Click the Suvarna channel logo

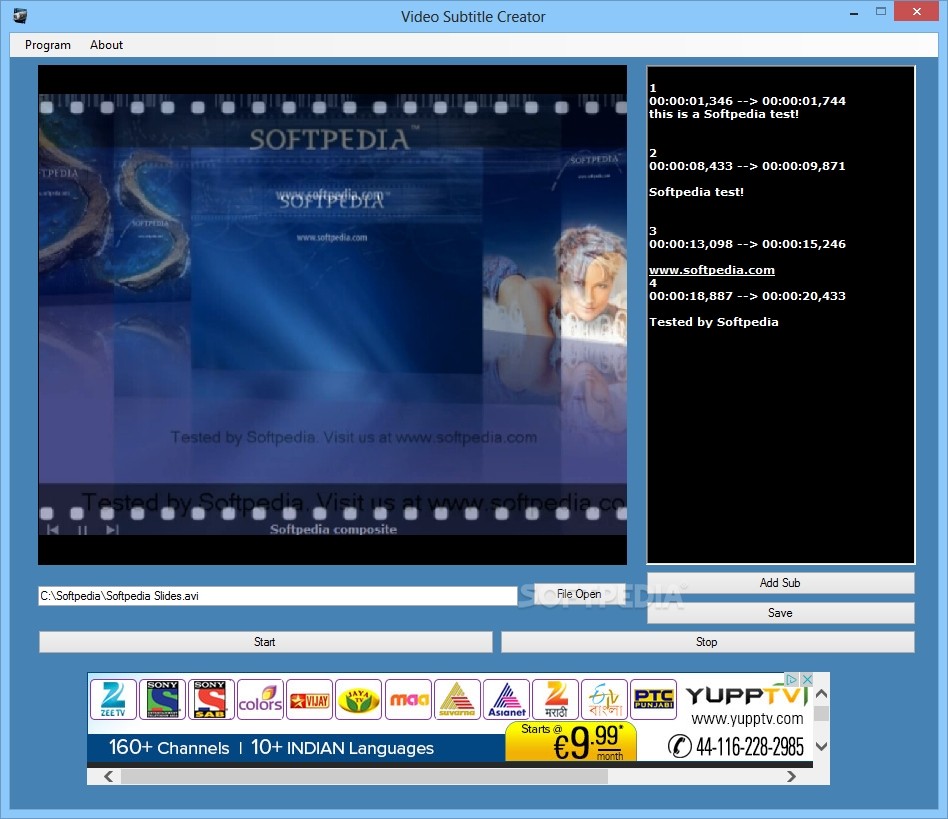pos(457,699)
